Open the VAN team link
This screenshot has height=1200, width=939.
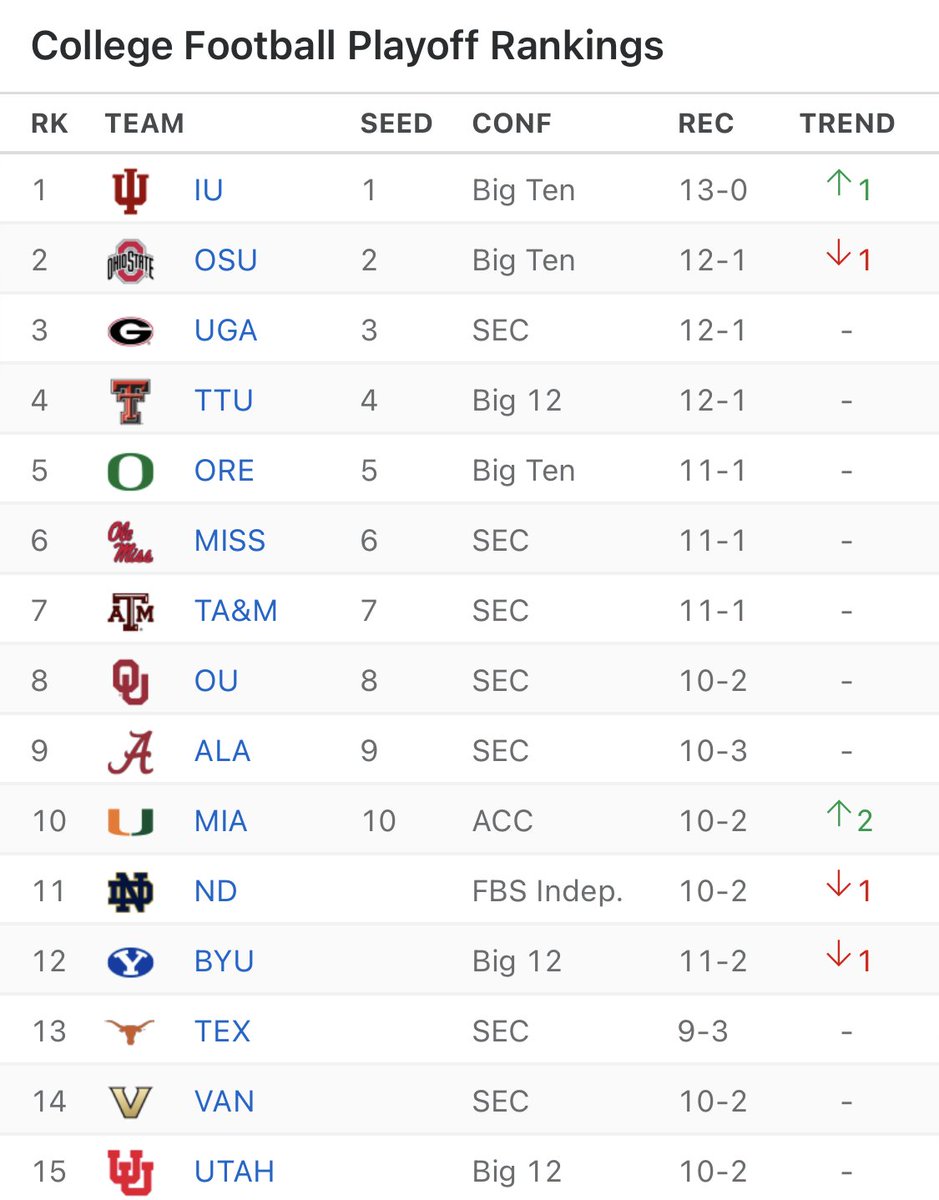pos(224,1102)
